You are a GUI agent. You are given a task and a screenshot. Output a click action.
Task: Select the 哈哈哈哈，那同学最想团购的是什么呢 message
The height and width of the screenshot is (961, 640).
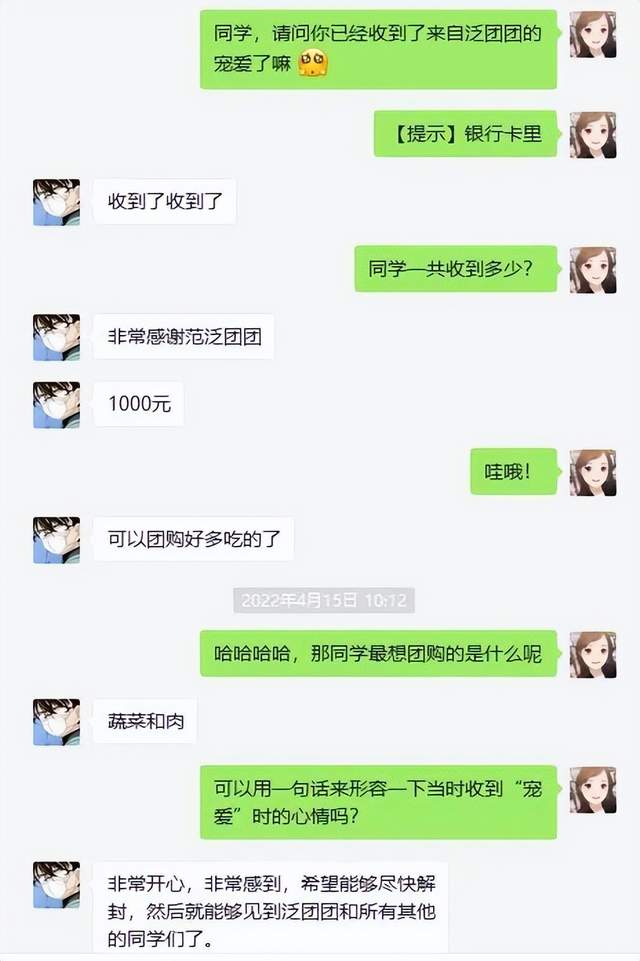[x=378, y=653]
